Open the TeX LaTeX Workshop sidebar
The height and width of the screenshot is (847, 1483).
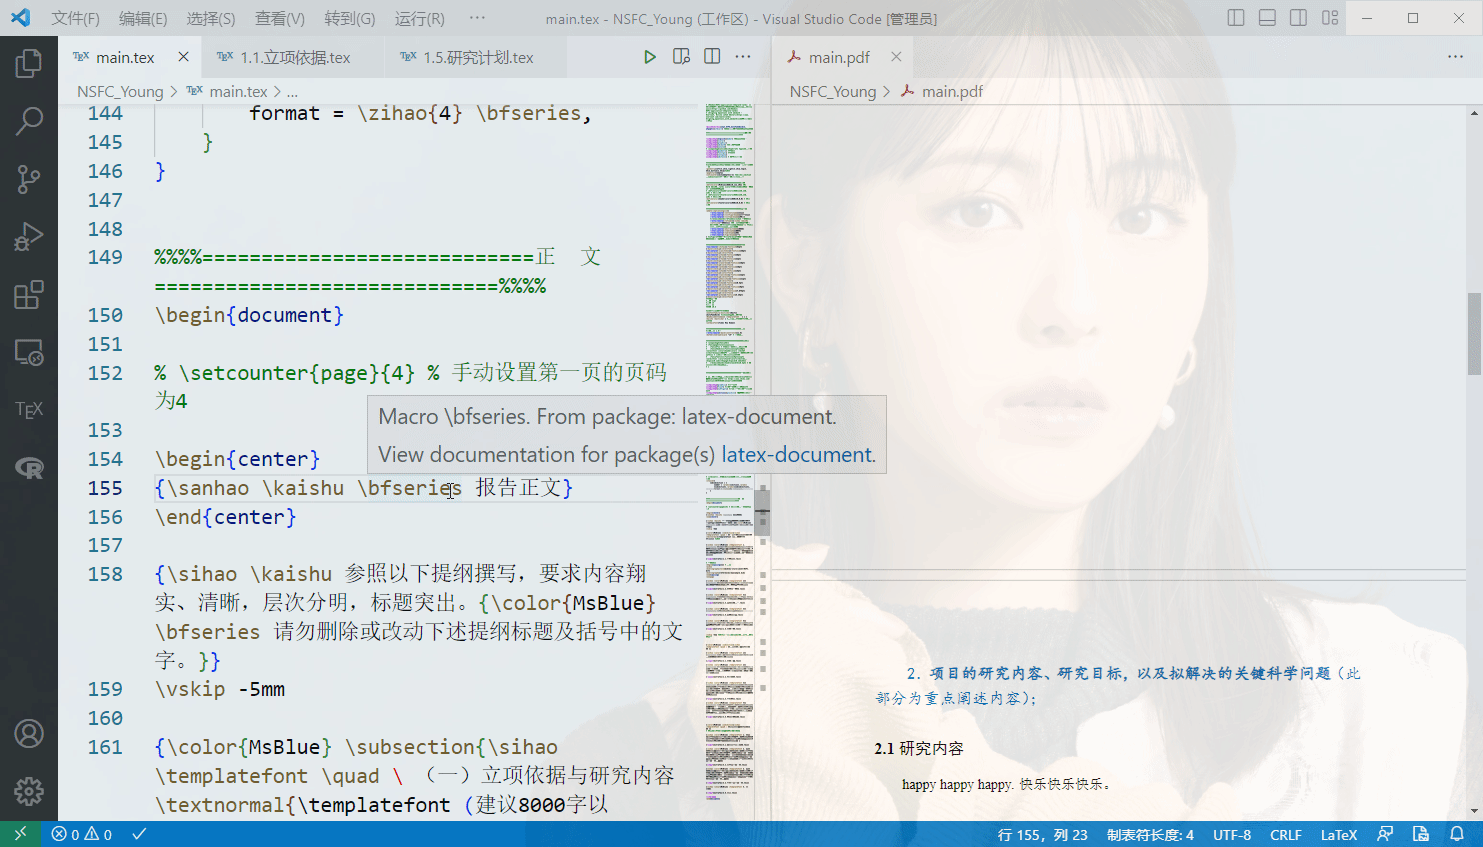coord(29,408)
